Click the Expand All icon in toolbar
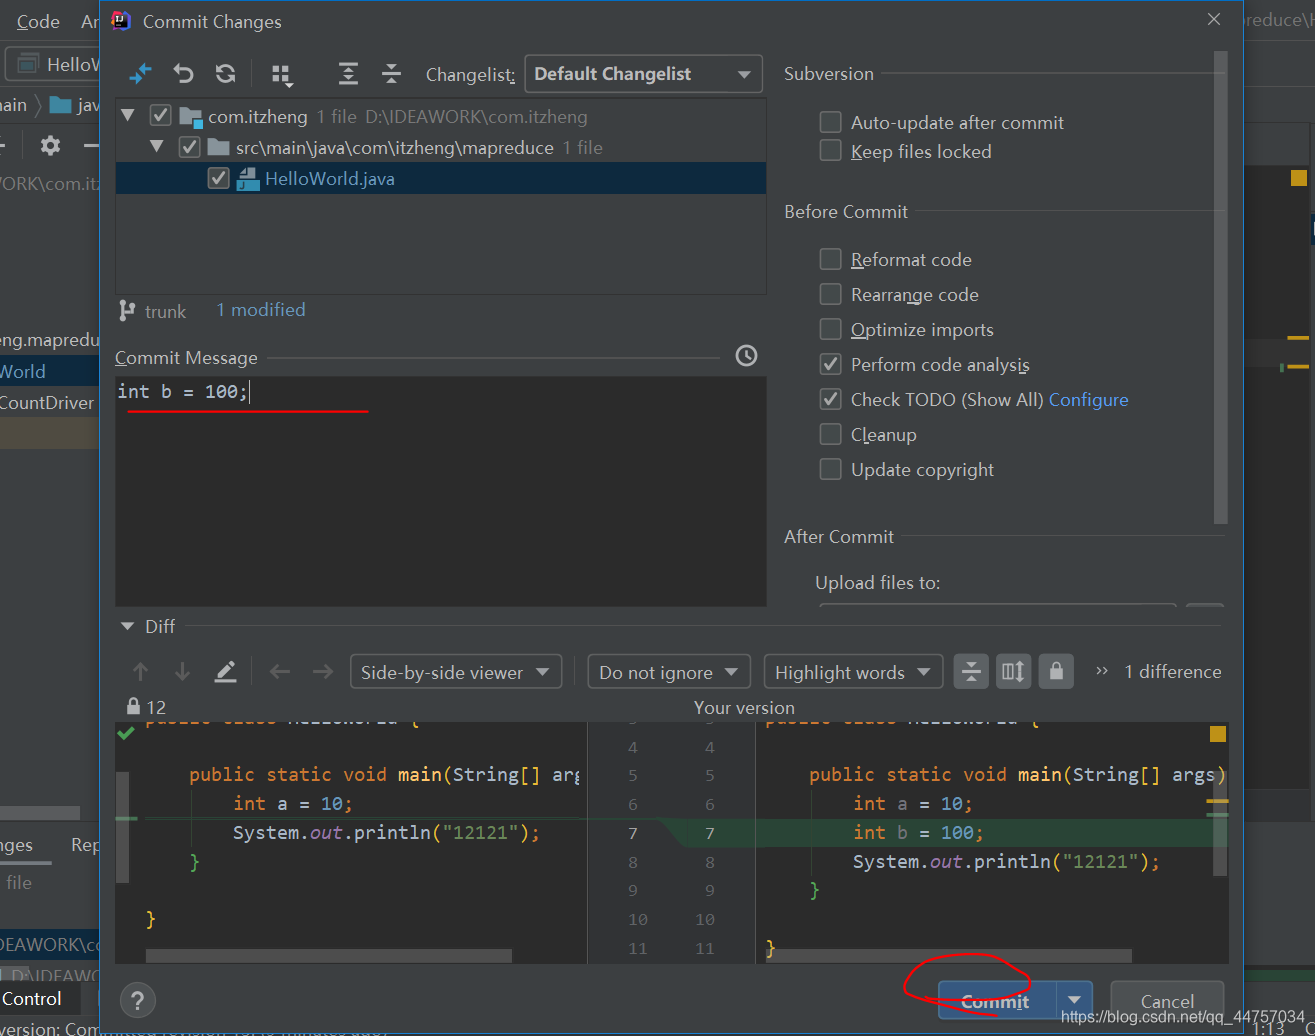The height and width of the screenshot is (1036, 1315). 348,74
